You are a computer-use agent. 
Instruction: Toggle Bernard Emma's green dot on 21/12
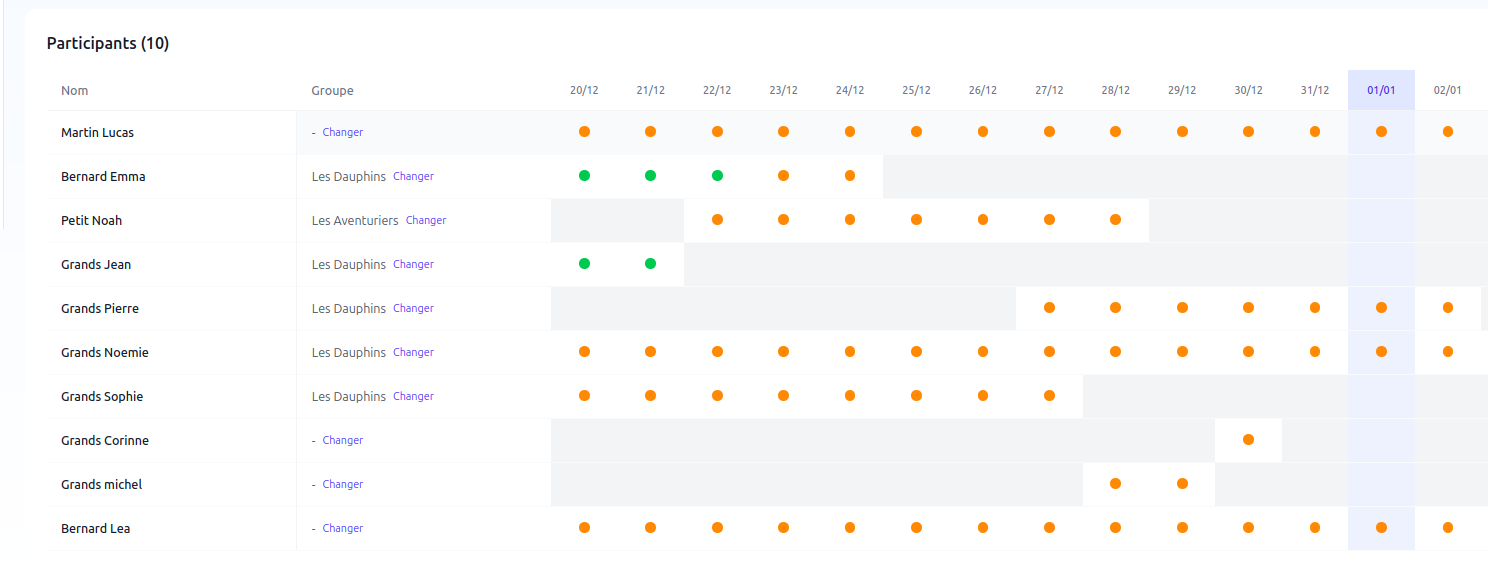(x=650, y=176)
